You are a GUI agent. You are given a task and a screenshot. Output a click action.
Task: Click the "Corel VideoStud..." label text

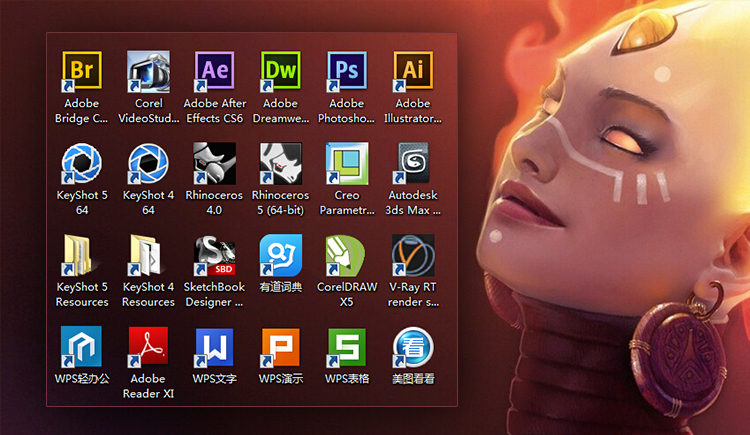click(148, 111)
